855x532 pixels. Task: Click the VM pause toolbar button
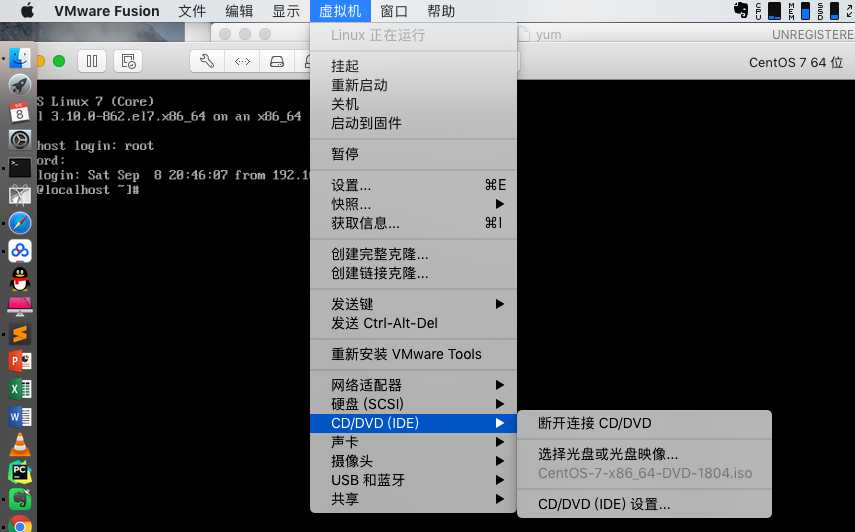(92, 61)
